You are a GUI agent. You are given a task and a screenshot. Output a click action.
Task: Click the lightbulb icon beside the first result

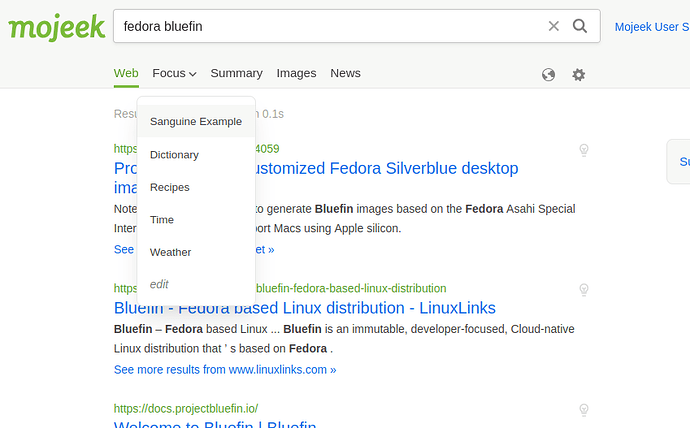[584, 150]
